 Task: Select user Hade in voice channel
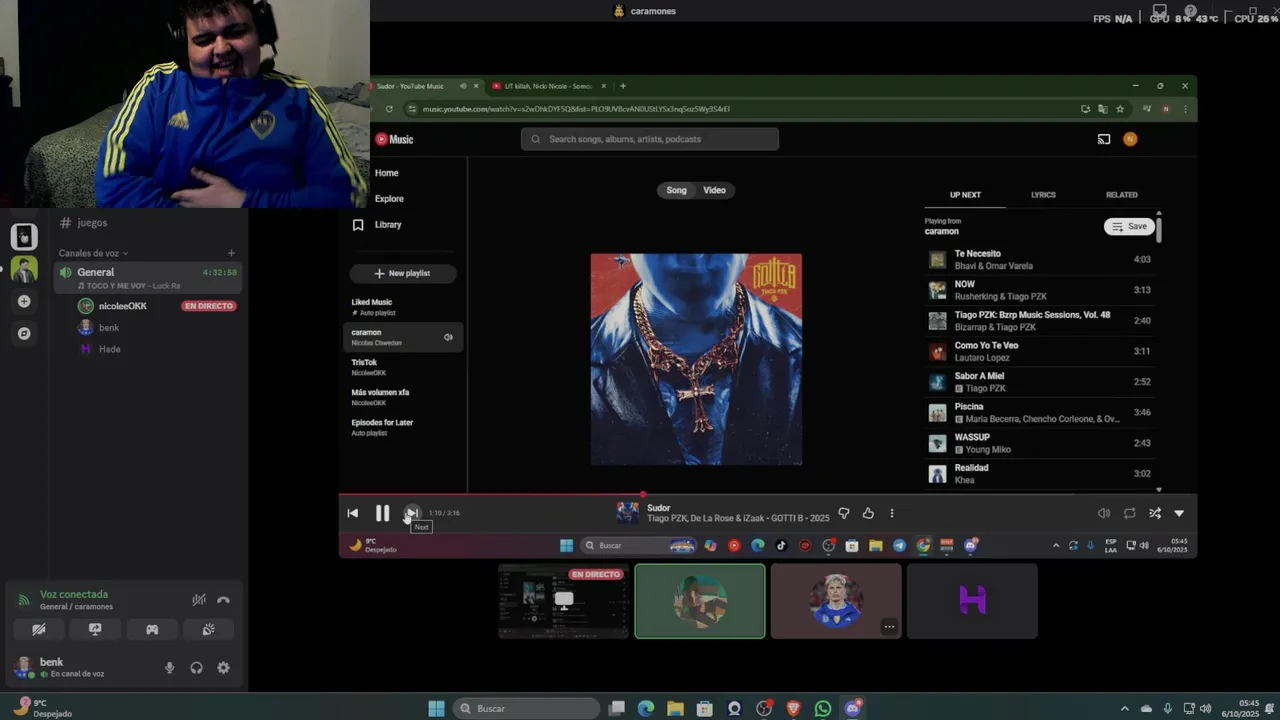pyautogui.click(x=109, y=349)
